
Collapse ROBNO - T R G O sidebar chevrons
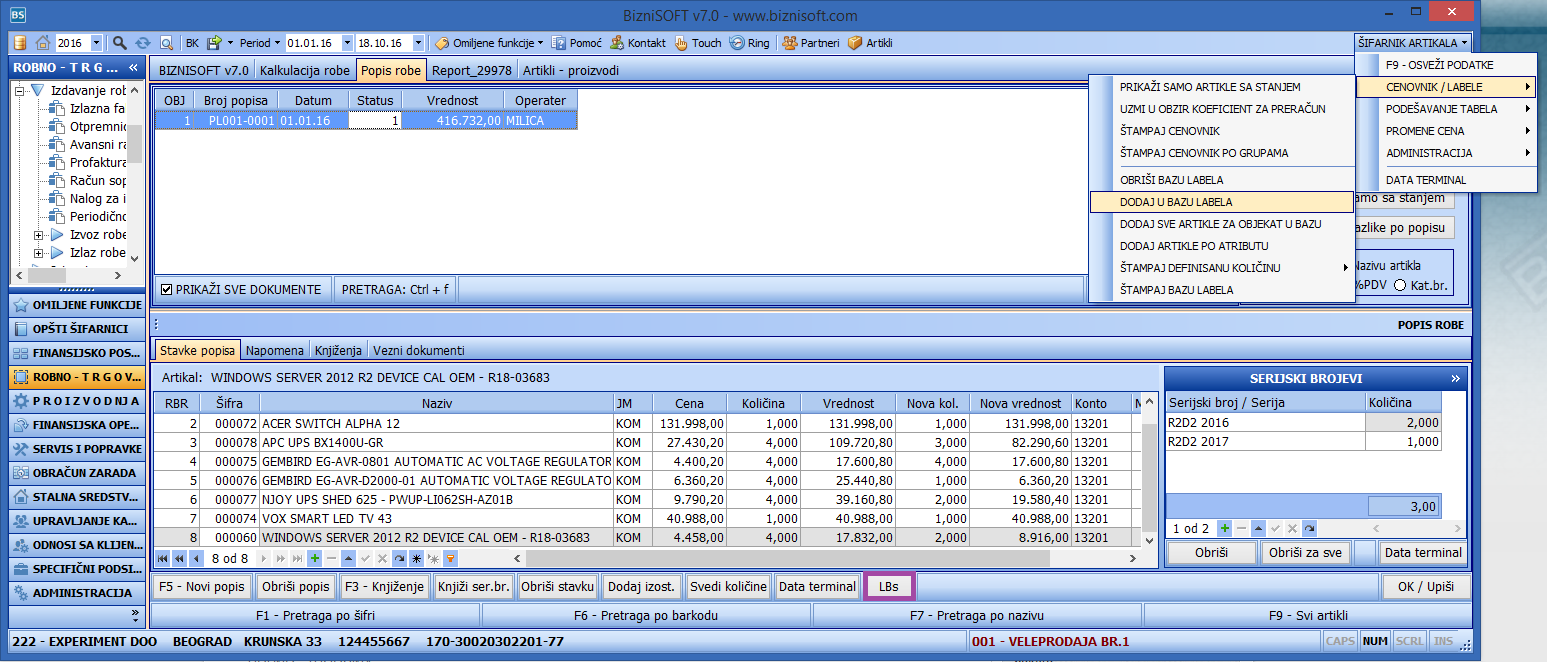click(134, 68)
